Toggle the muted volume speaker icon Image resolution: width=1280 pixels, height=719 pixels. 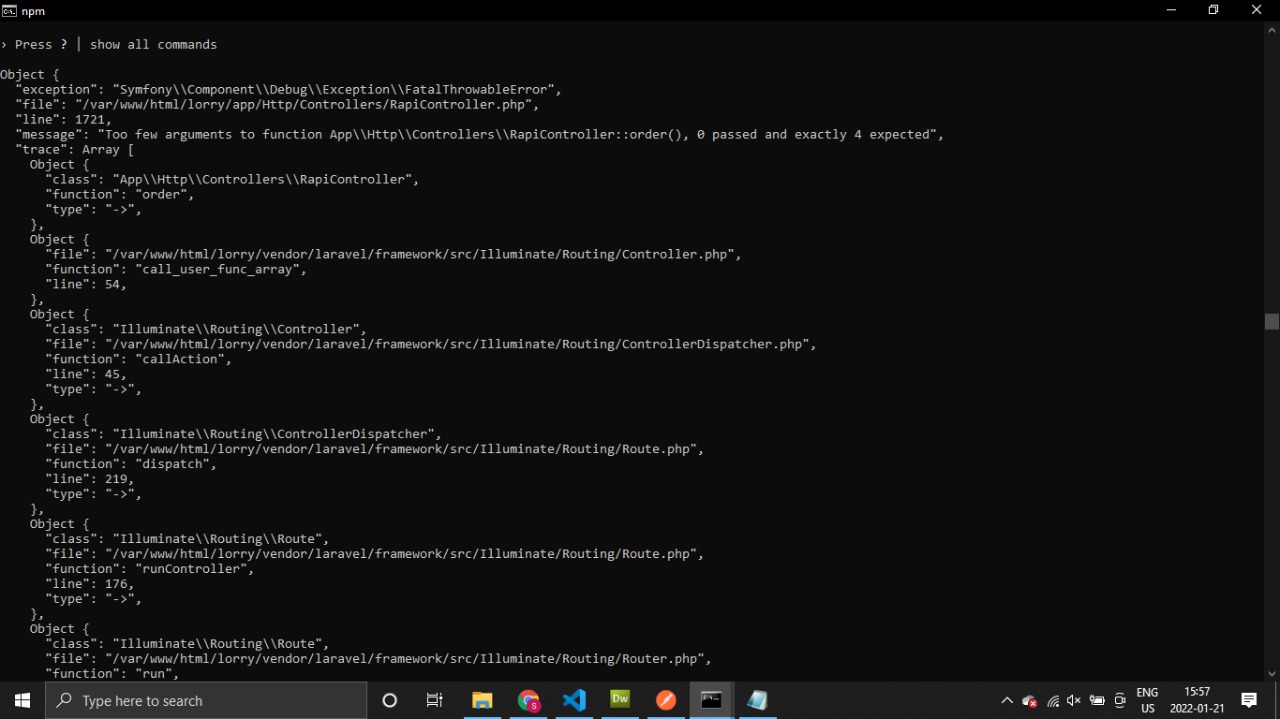(x=1074, y=701)
